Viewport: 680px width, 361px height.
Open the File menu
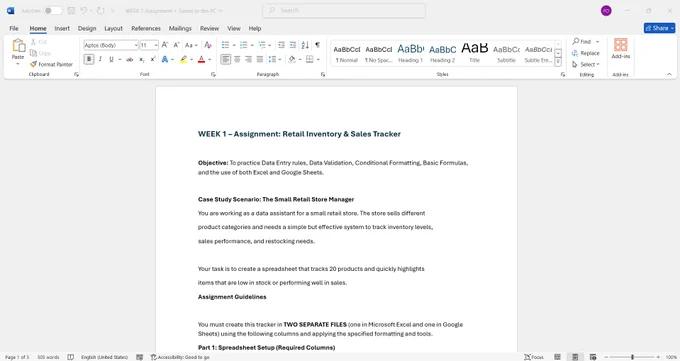pyautogui.click(x=14, y=28)
